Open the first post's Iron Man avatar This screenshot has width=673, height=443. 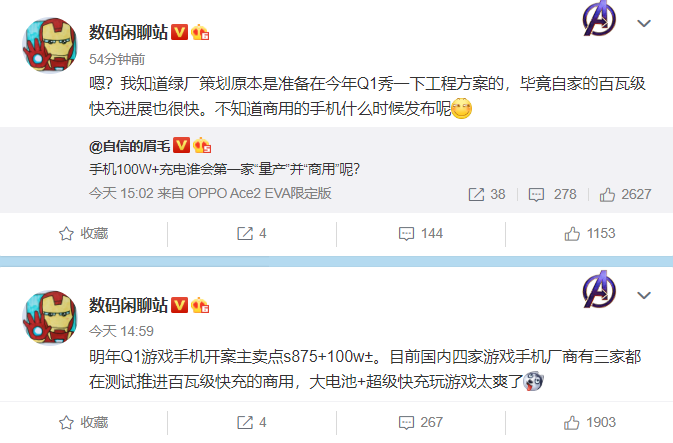(x=50, y=45)
